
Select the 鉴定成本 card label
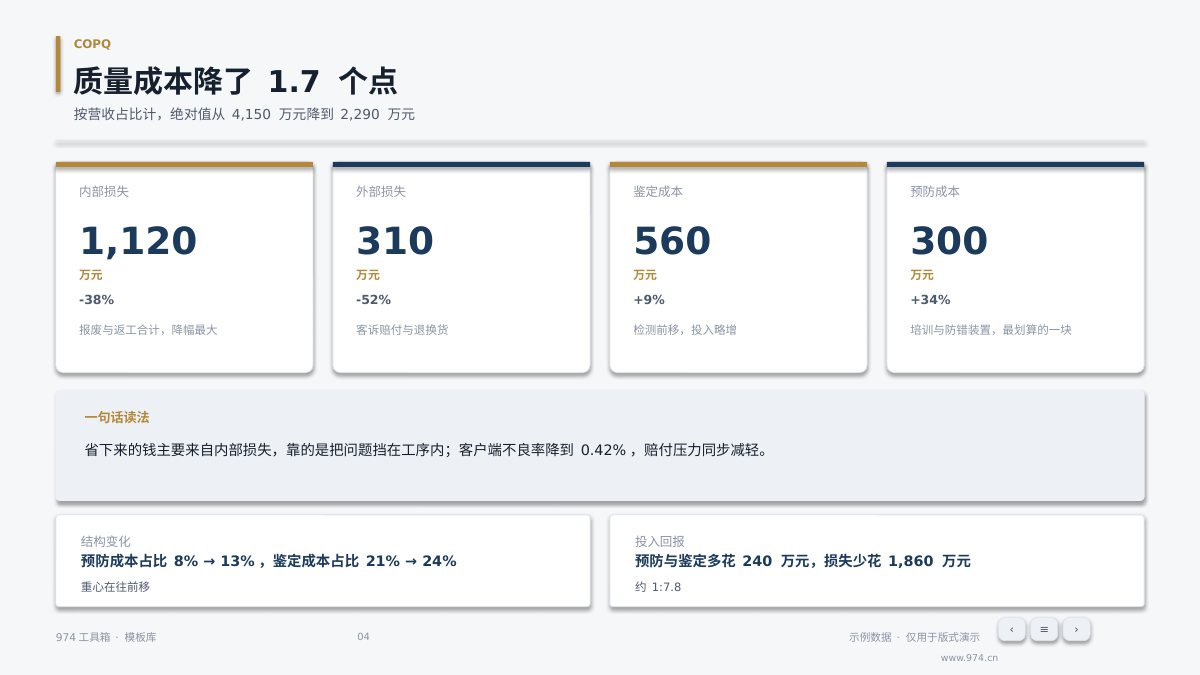click(658, 191)
